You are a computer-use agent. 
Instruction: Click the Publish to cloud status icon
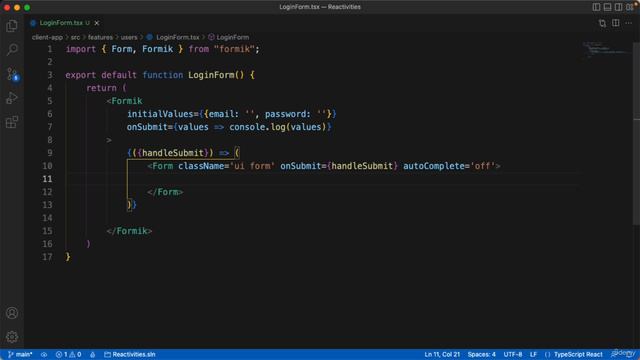44,354
